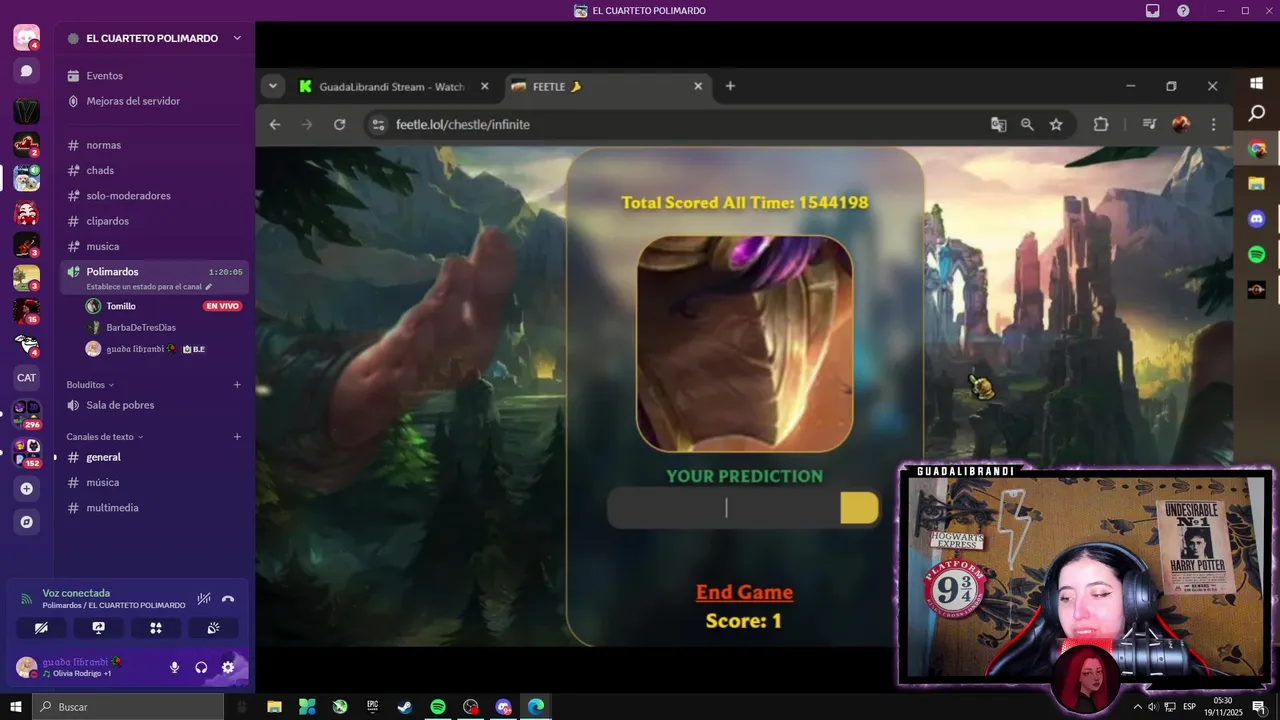Collapse the Canales de texto category

(105, 437)
